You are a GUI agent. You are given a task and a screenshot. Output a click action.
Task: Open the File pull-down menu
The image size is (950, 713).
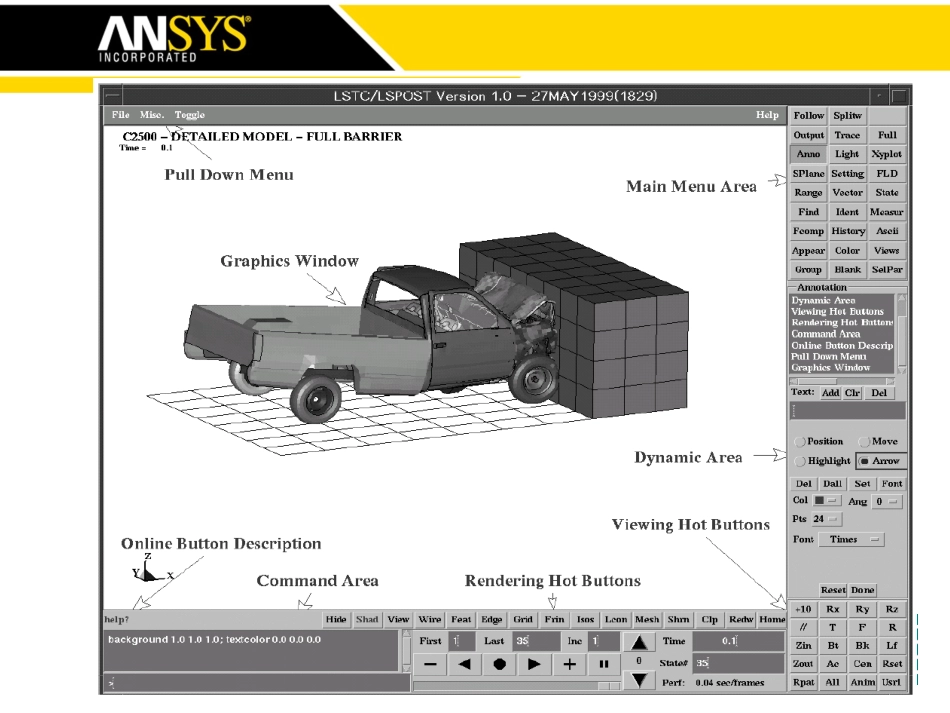click(x=120, y=115)
